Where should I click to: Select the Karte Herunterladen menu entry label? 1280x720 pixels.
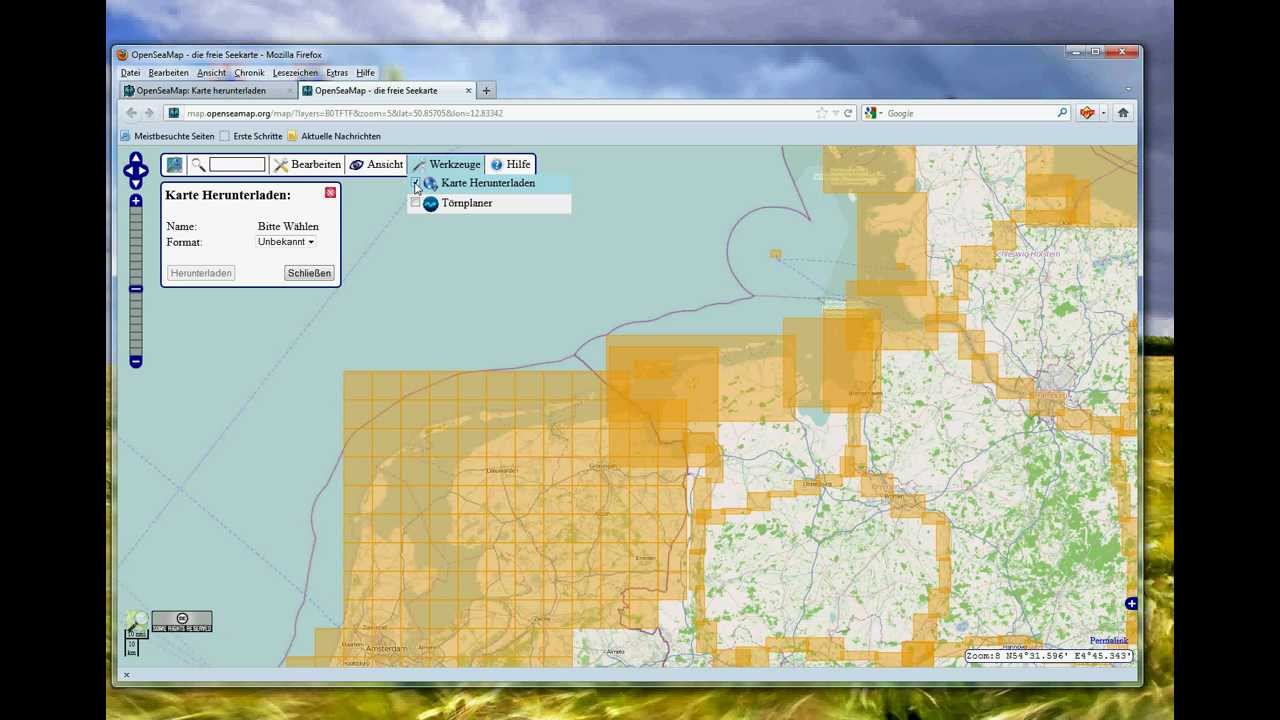[488, 183]
